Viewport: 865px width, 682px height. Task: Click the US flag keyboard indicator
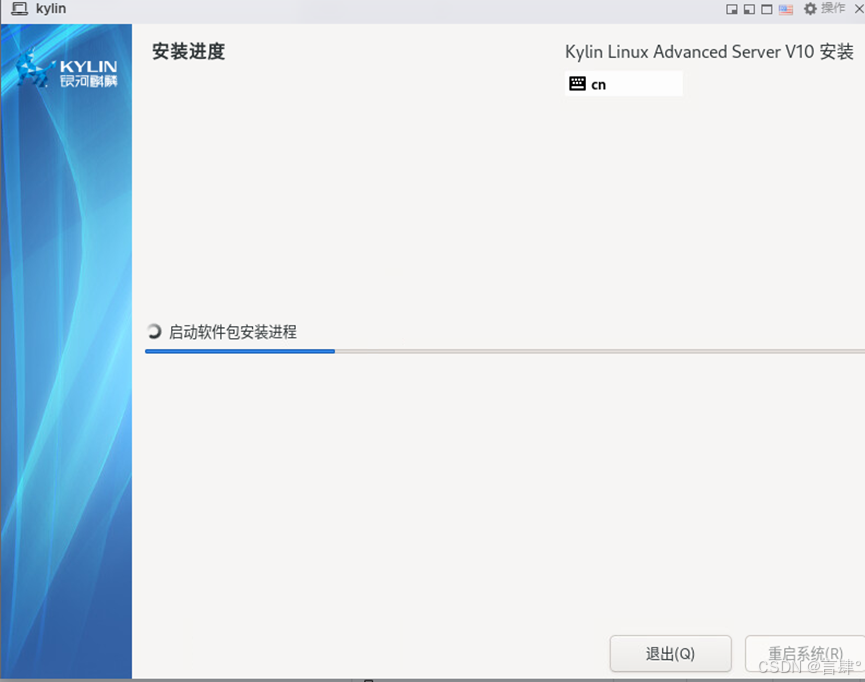785,8
